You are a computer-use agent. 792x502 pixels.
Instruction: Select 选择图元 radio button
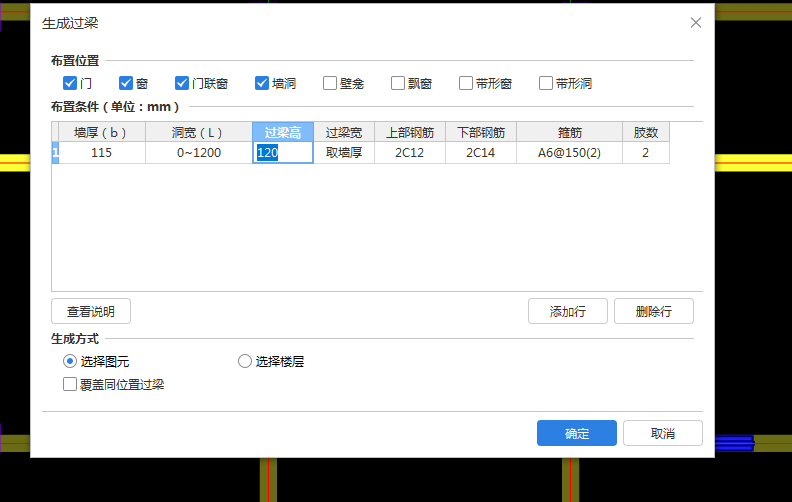70,361
